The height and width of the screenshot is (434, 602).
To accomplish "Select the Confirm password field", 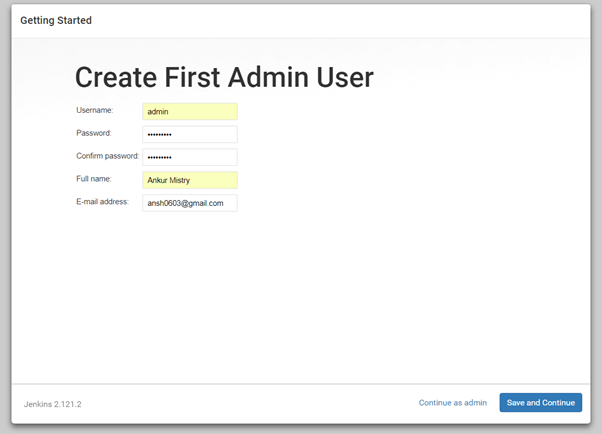I will (190, 157).
